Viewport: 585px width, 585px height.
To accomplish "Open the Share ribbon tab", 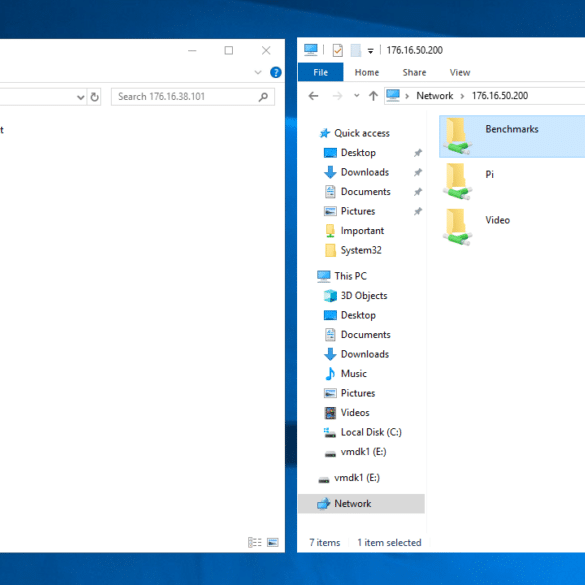I will [x=414, y=72].
